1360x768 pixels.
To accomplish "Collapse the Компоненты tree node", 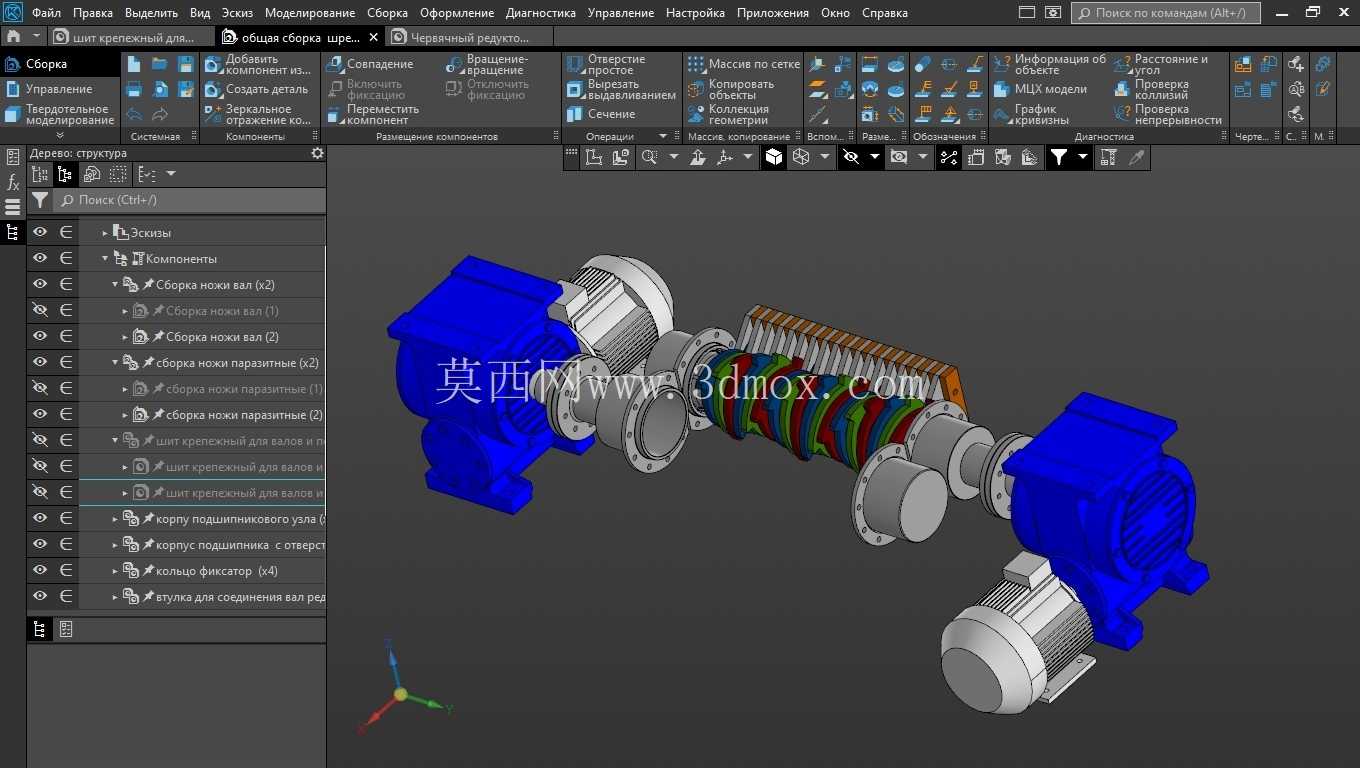I will click(x=105, y=259).
